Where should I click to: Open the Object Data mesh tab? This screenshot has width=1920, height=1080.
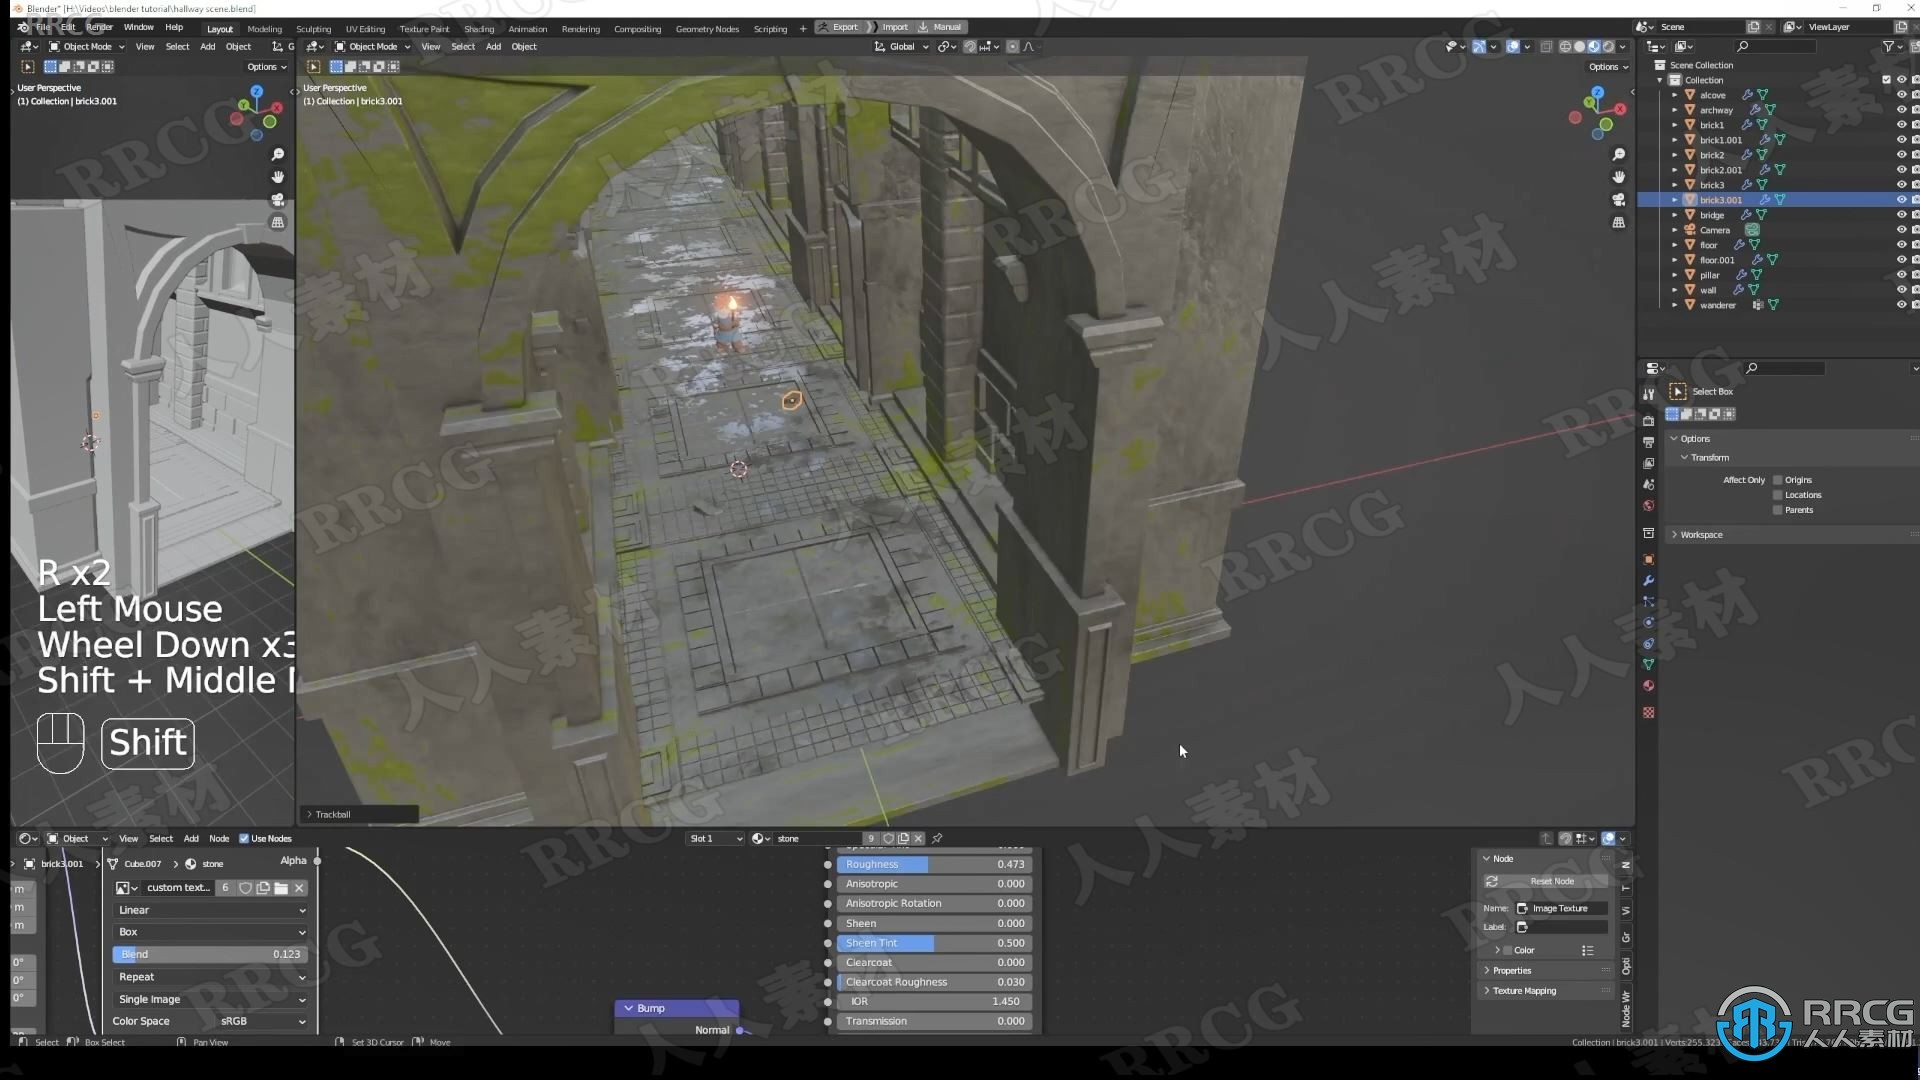coord(1648,664)
